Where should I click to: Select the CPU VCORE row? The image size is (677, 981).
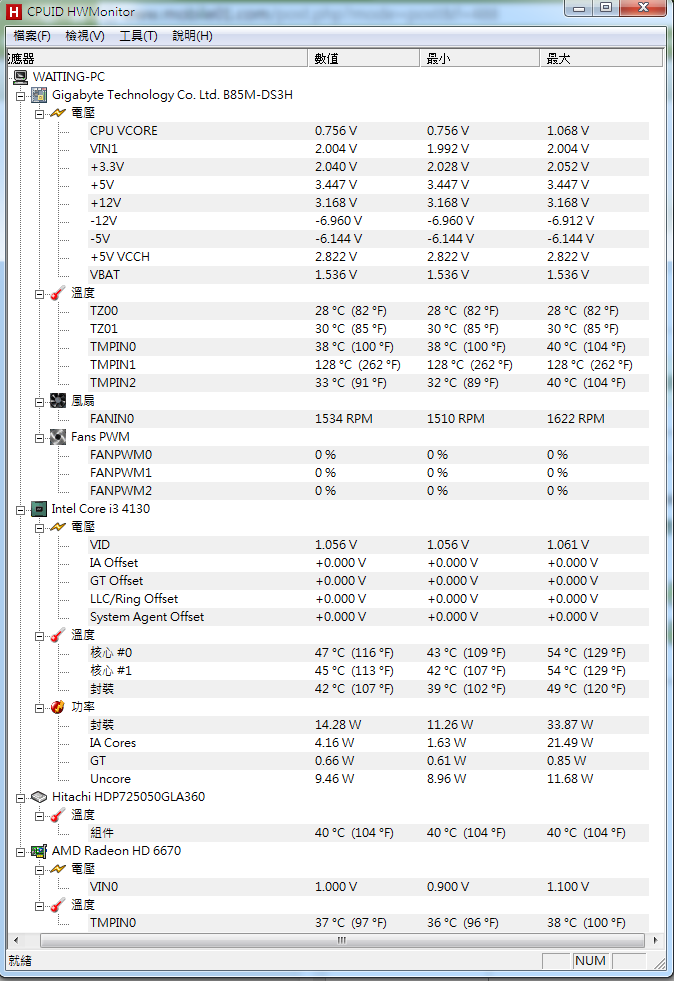[369, 131]
